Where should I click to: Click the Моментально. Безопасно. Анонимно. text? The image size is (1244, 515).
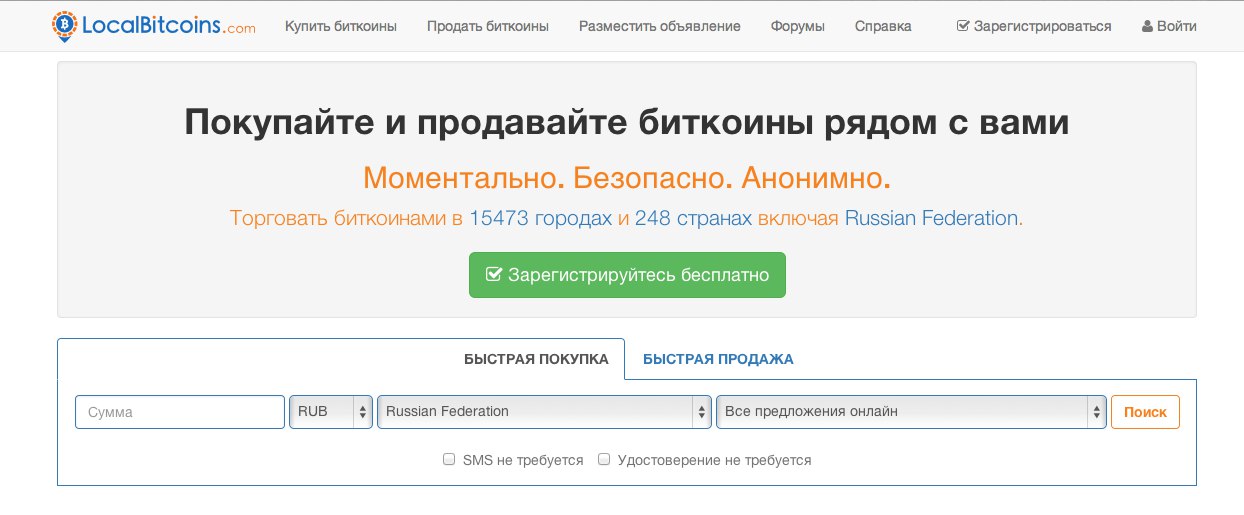click(x=627, y=178)
